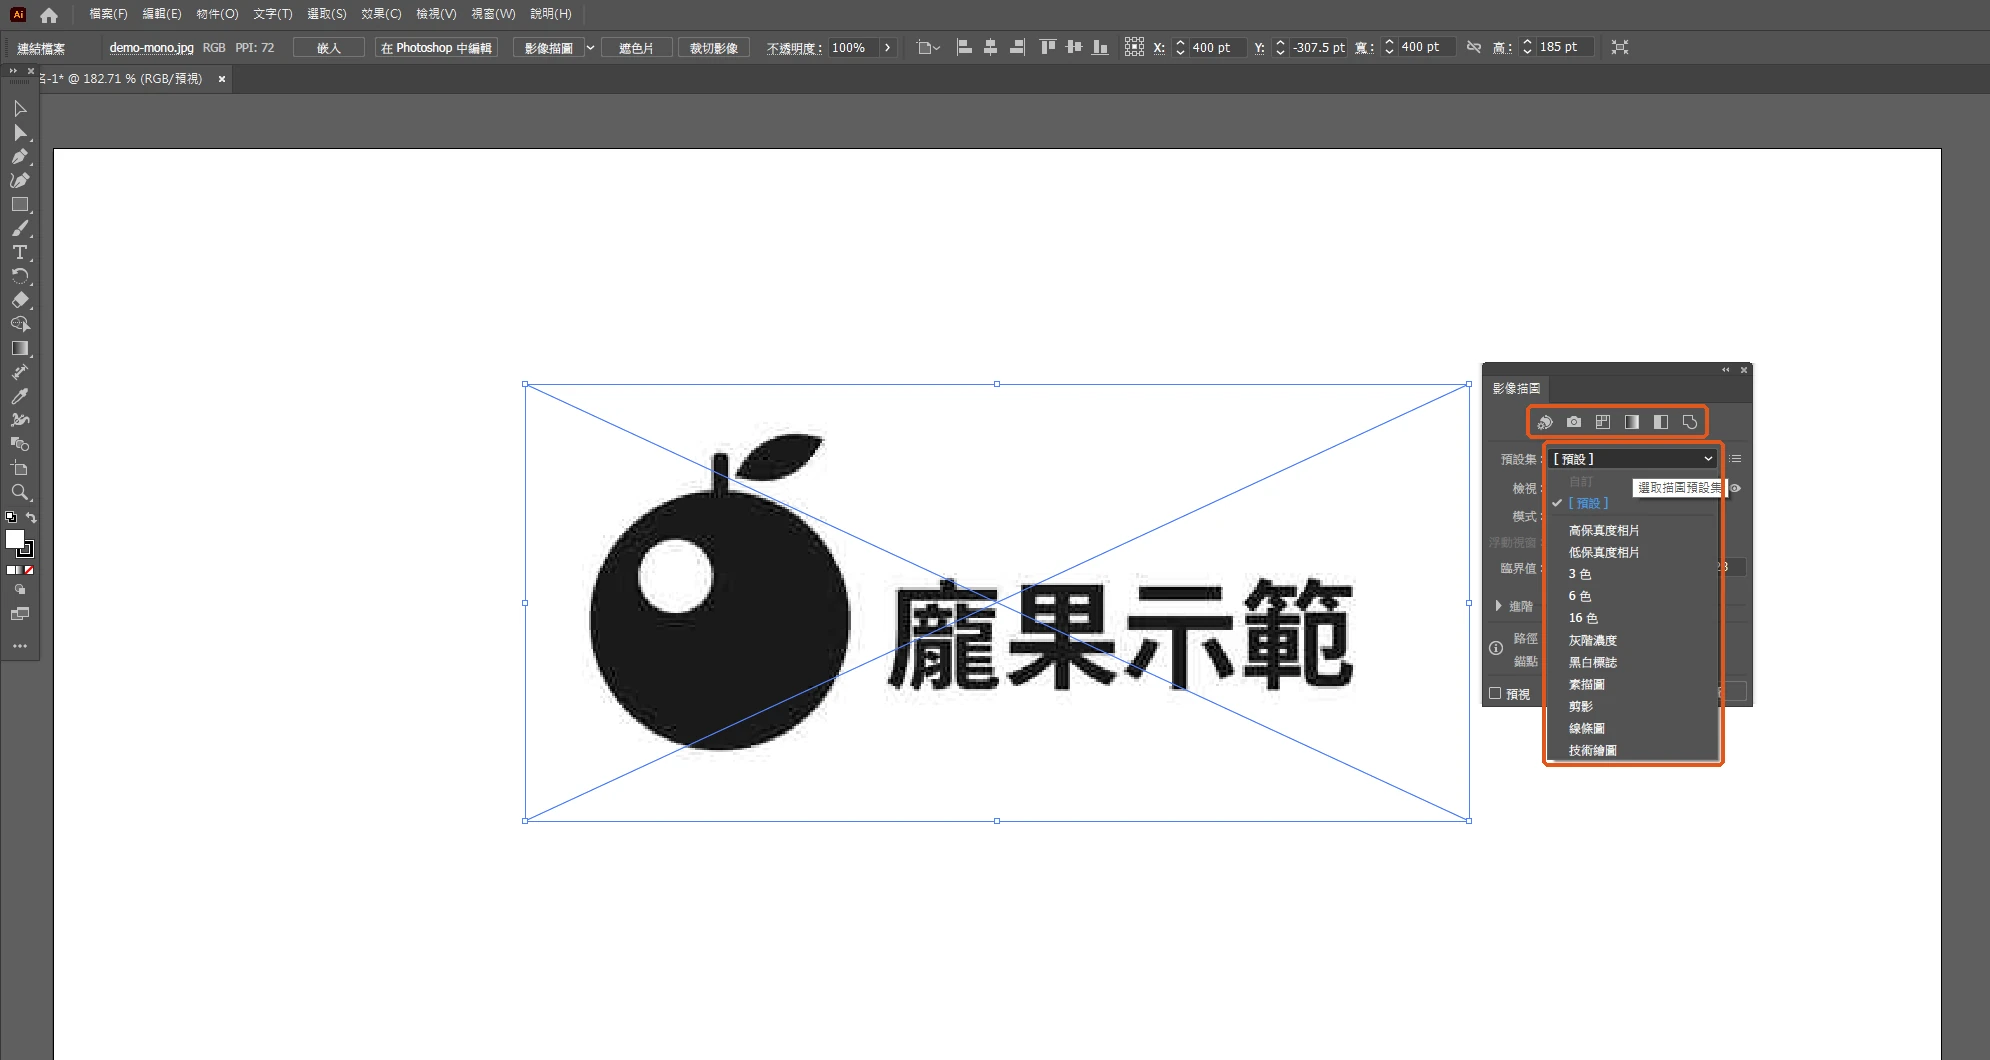
Task: Click the Low Color preset icon
Action: click(x=1603, y=422)
